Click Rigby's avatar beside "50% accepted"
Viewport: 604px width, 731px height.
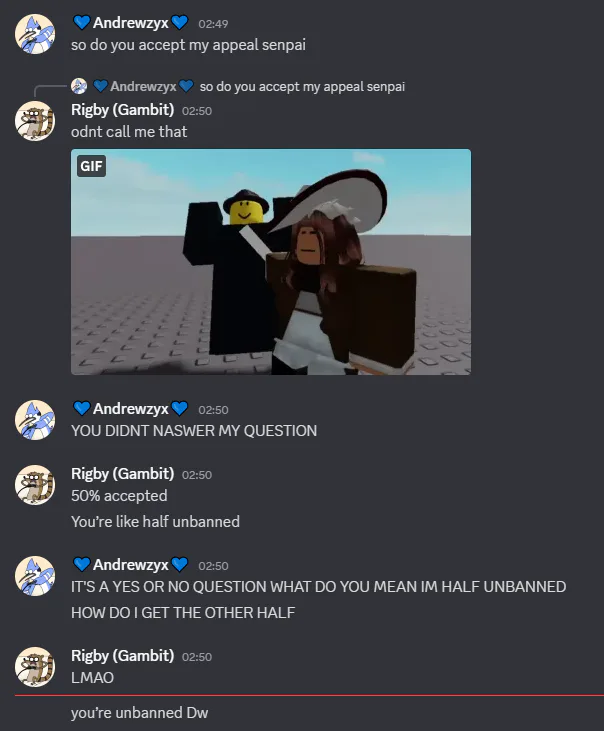pos(35,485)
